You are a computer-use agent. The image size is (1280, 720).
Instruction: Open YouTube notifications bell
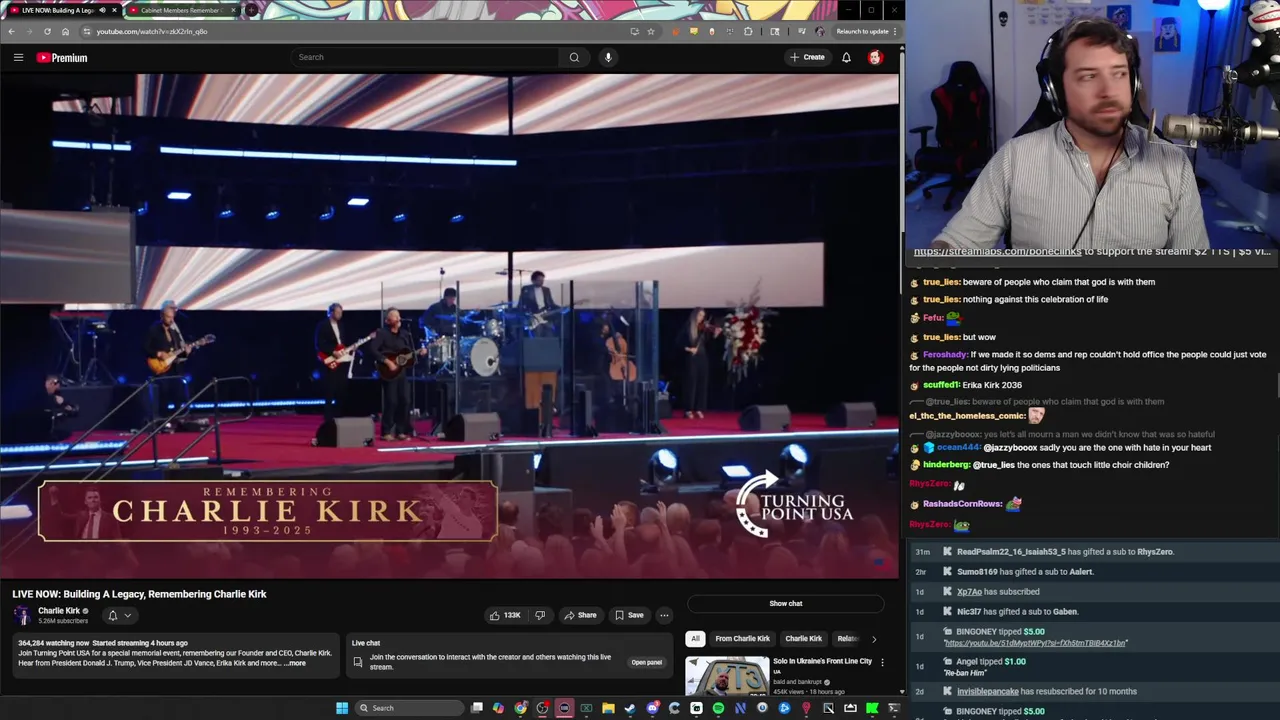tap(846, 57)
